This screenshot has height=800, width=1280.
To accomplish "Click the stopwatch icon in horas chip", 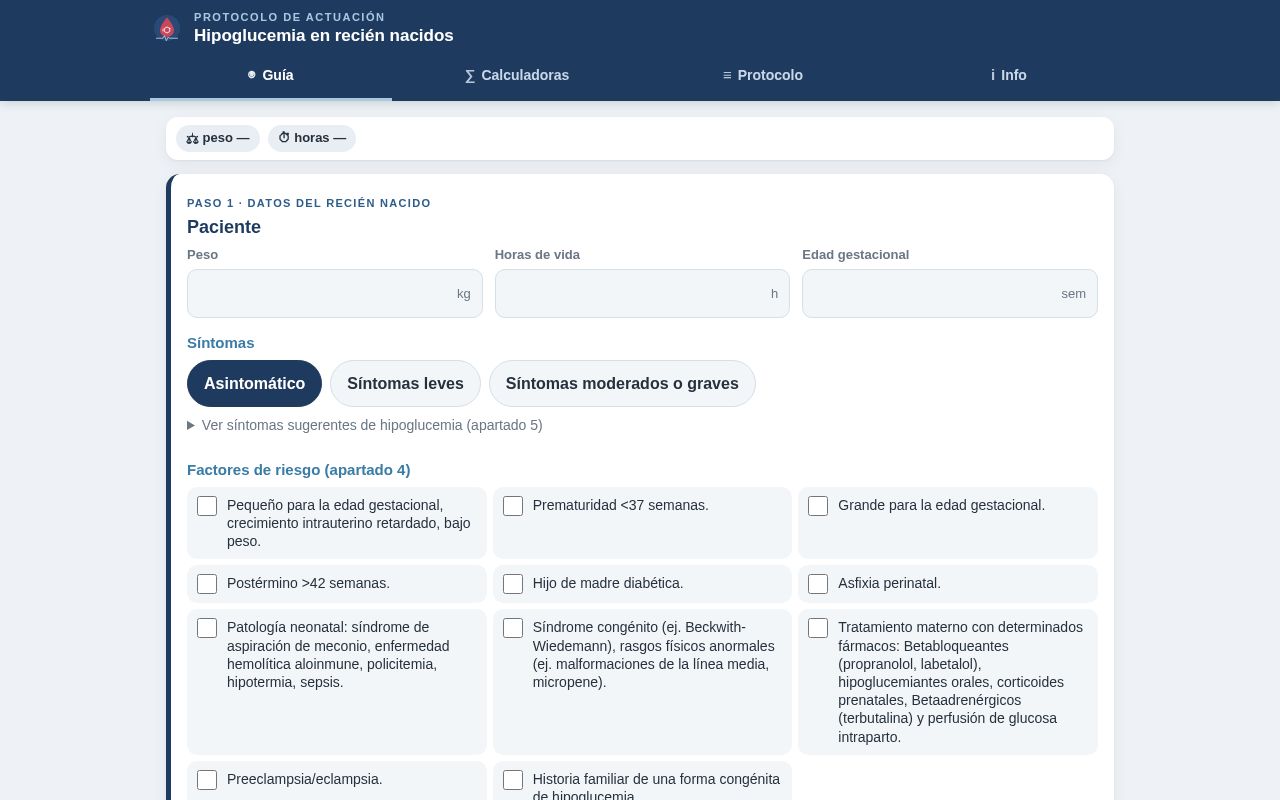I will click(284, 138).
